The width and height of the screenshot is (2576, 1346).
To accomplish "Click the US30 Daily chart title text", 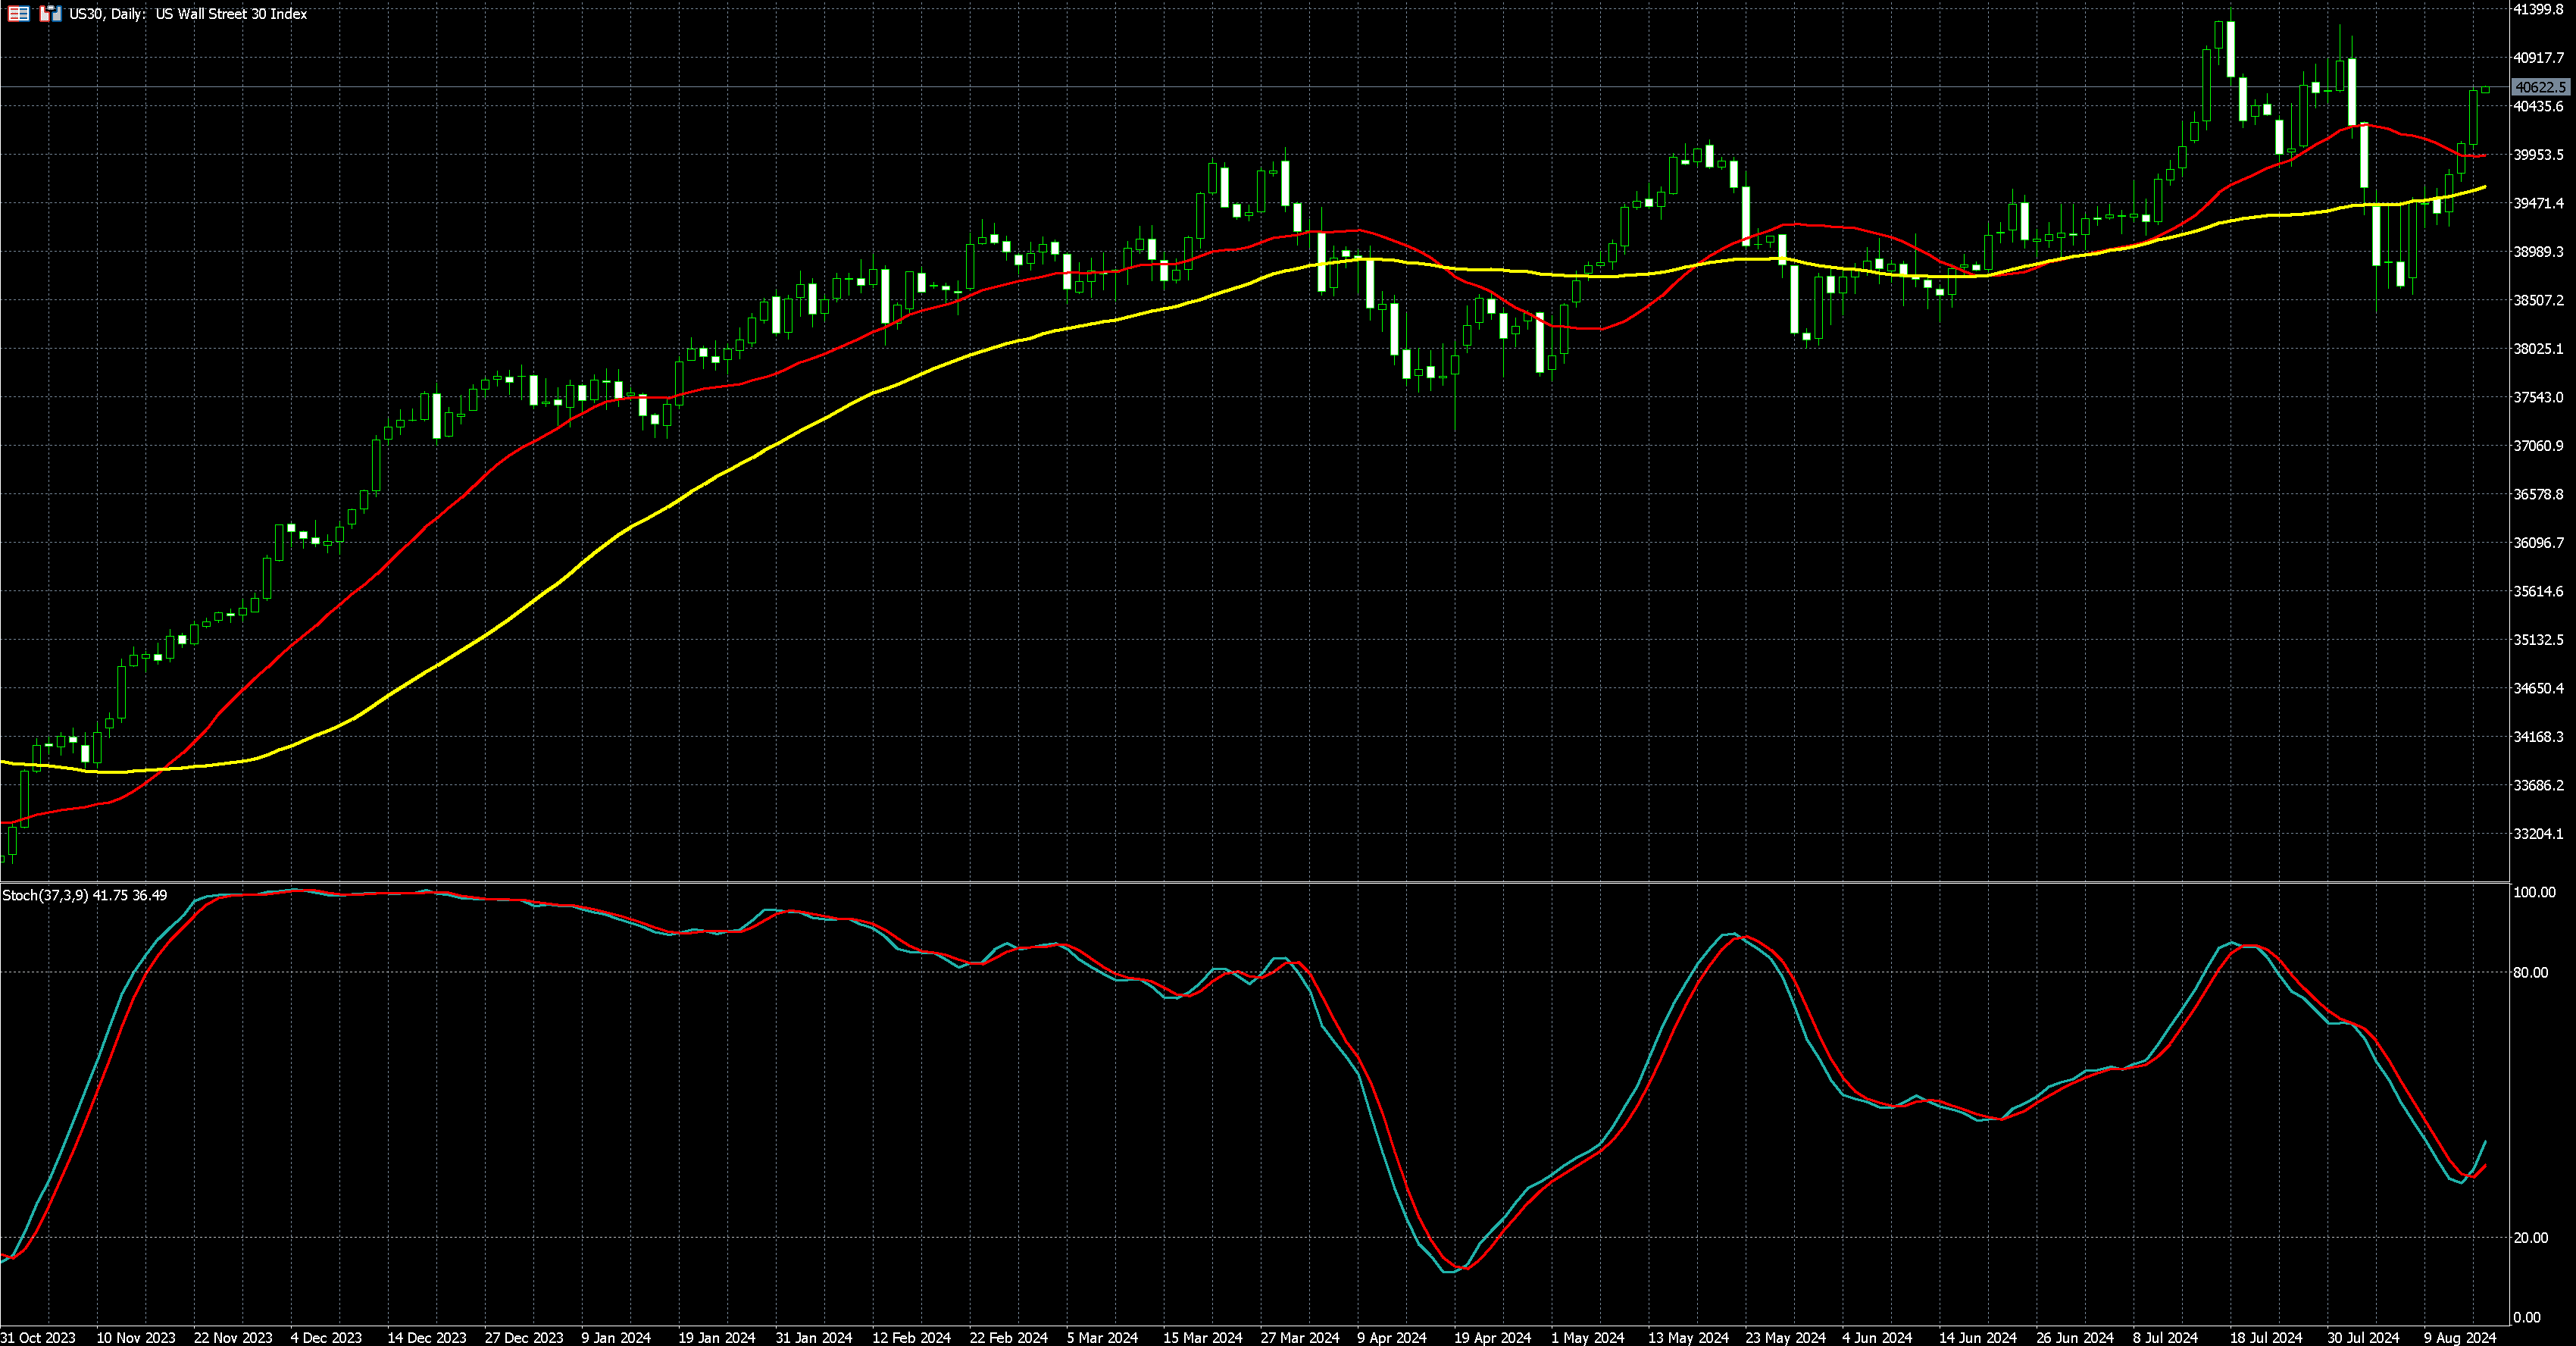I will pos(188,14).
